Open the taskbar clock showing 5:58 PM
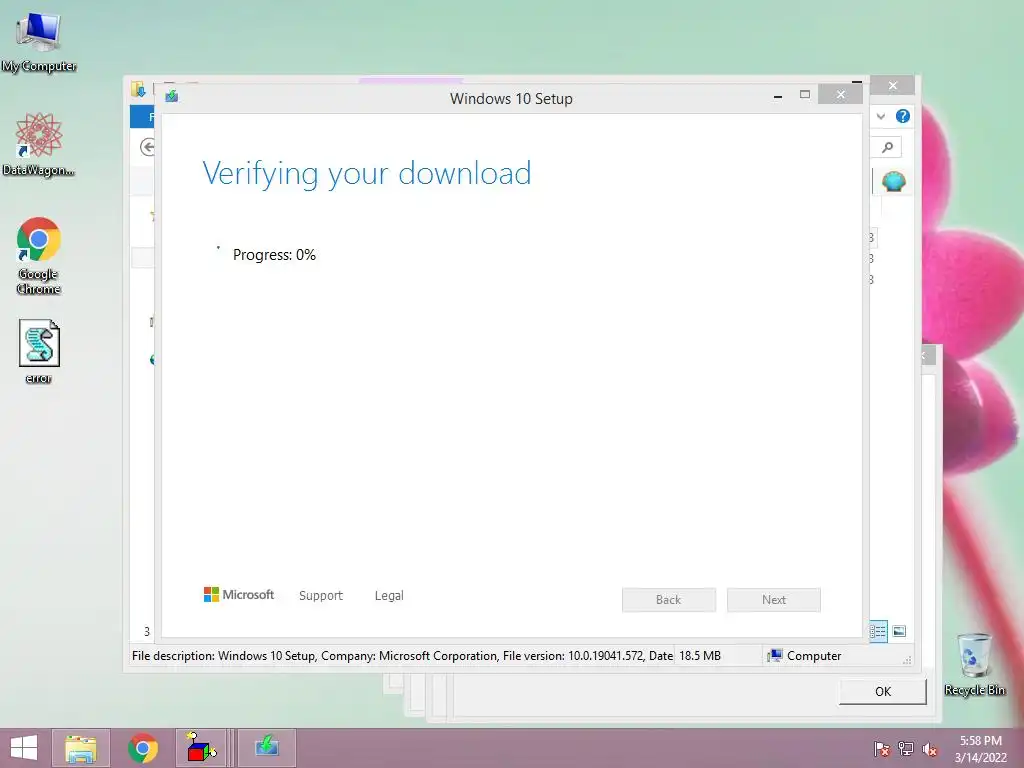The width and height of the screenshot is (1024, 768). [x=980, y=749]
